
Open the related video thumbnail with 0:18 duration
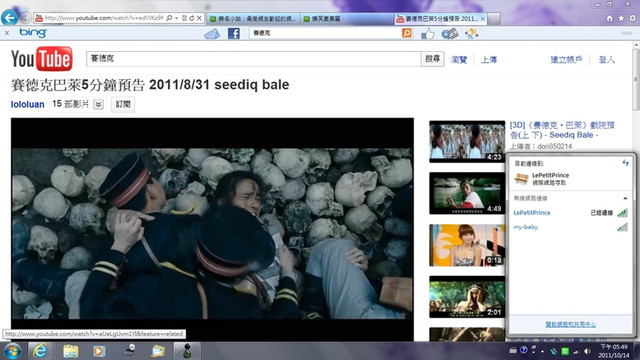click(467, 245)
